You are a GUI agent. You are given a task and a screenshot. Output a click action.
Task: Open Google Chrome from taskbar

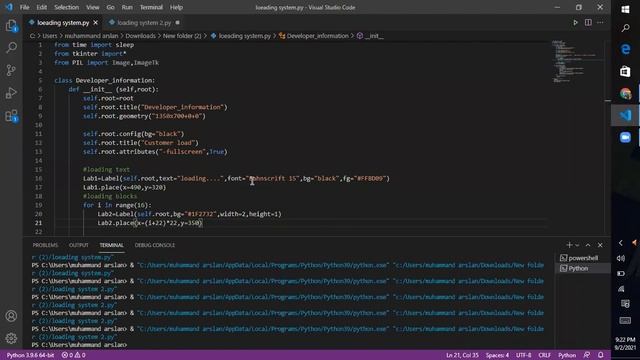625,93
